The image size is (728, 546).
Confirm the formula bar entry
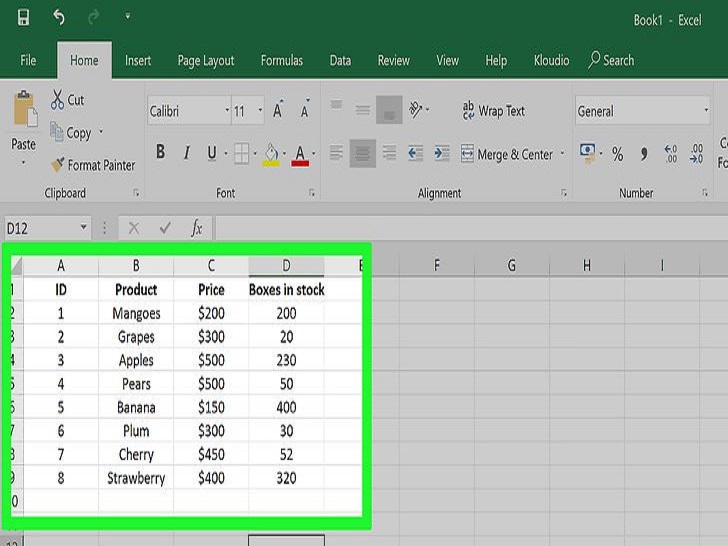tap(165, 228)
